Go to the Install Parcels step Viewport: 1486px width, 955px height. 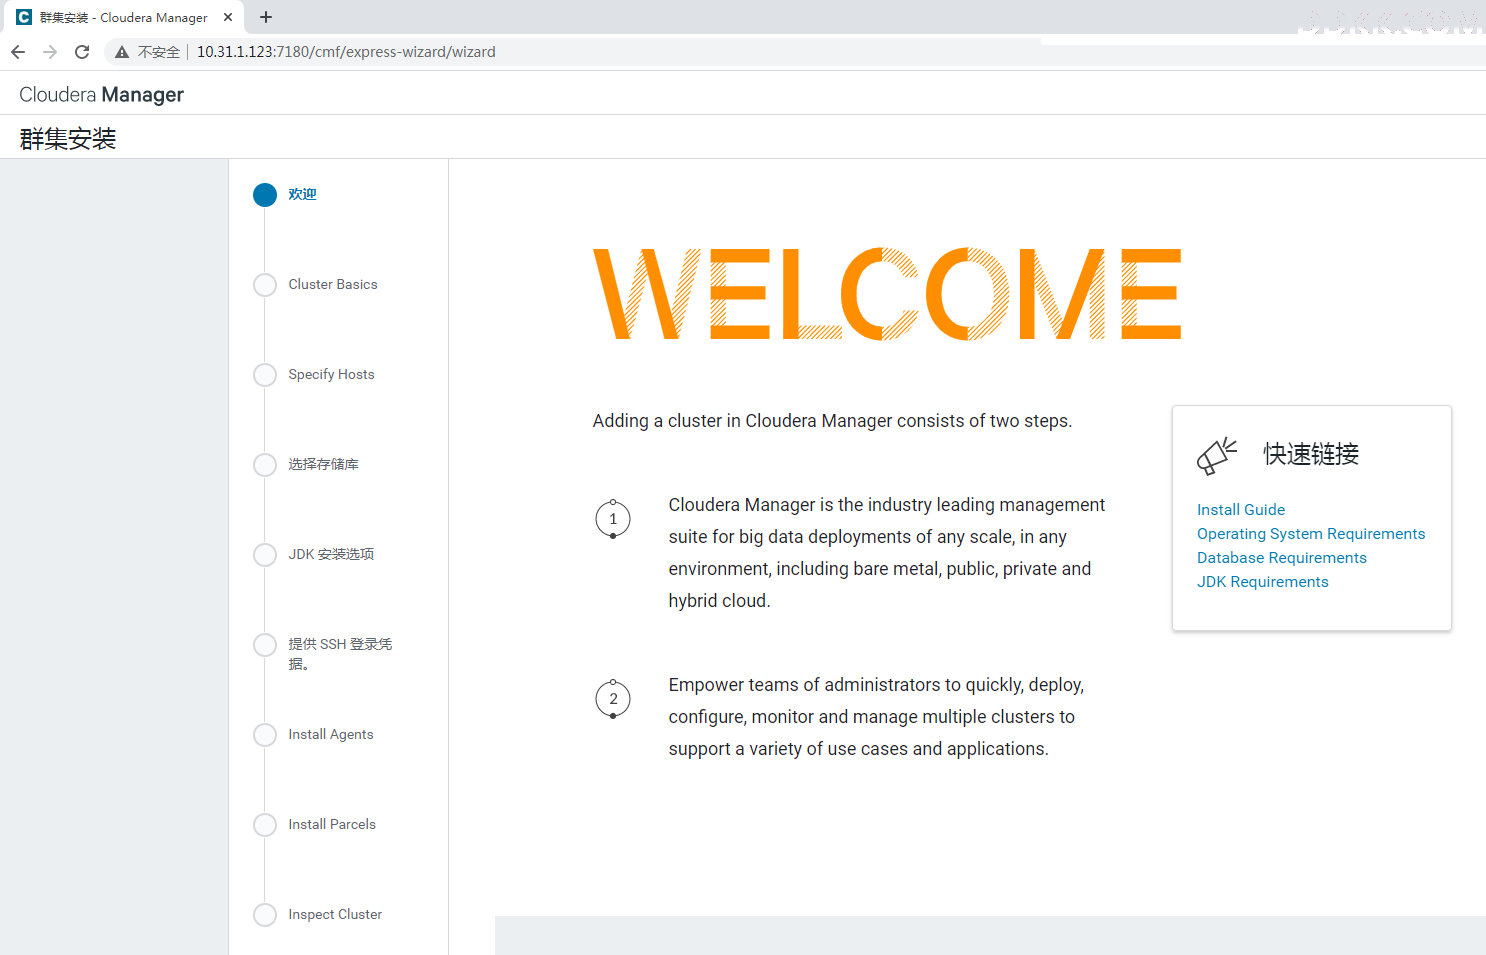tap(332, 825)
